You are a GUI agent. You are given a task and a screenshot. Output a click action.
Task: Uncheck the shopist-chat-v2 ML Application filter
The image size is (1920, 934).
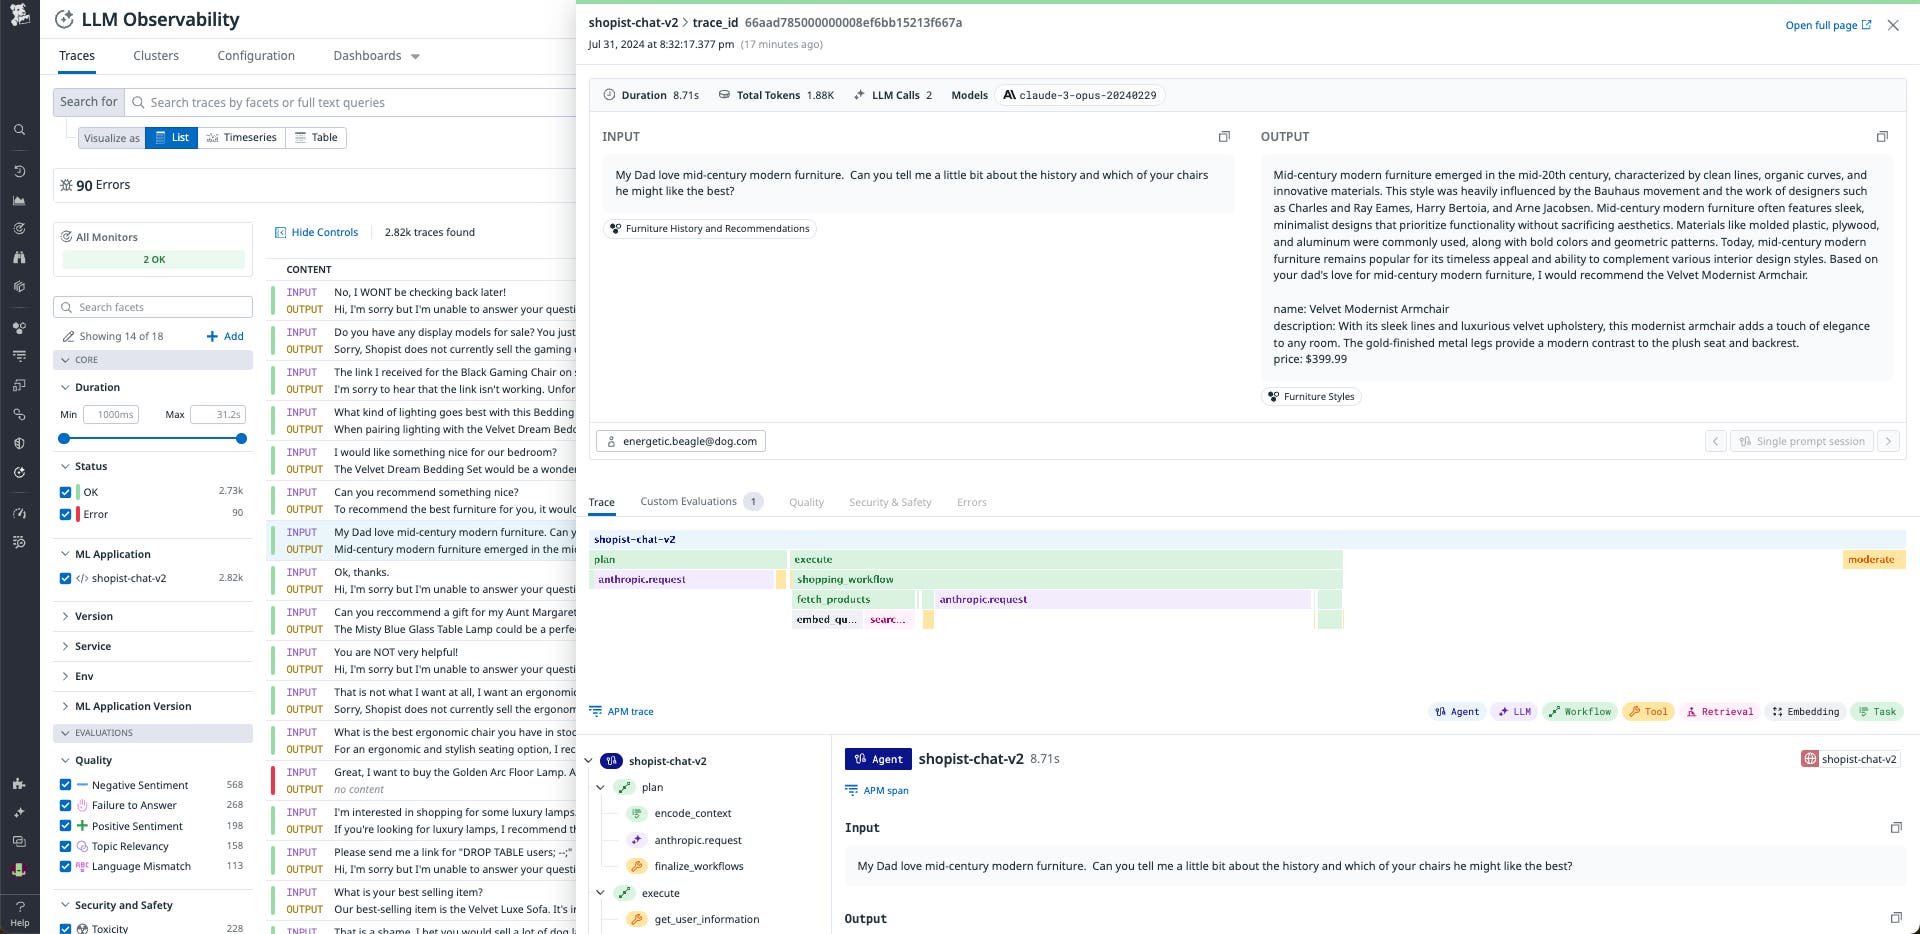[66, 578]
